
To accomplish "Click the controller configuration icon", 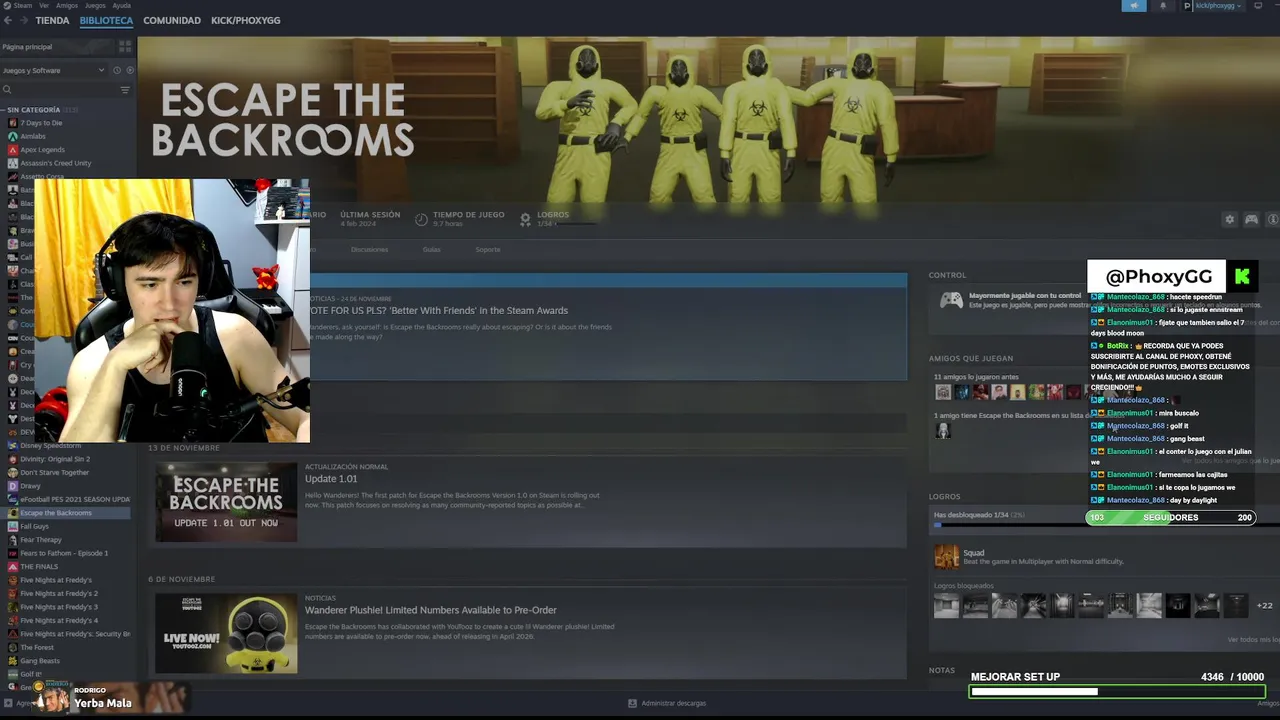I will [x=1251, y=220].
